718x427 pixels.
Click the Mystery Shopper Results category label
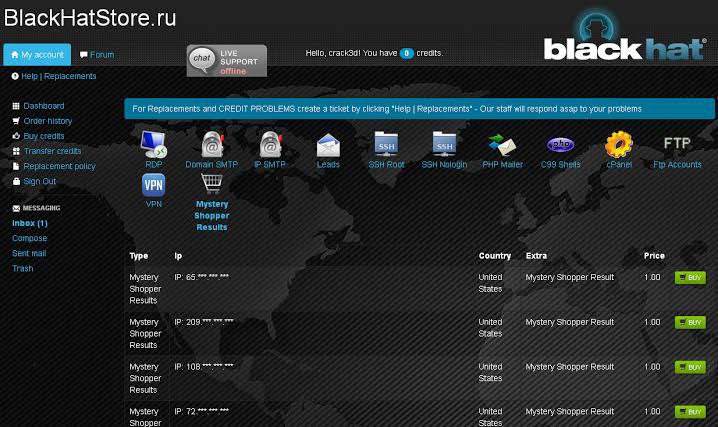[x=212, y=216]
